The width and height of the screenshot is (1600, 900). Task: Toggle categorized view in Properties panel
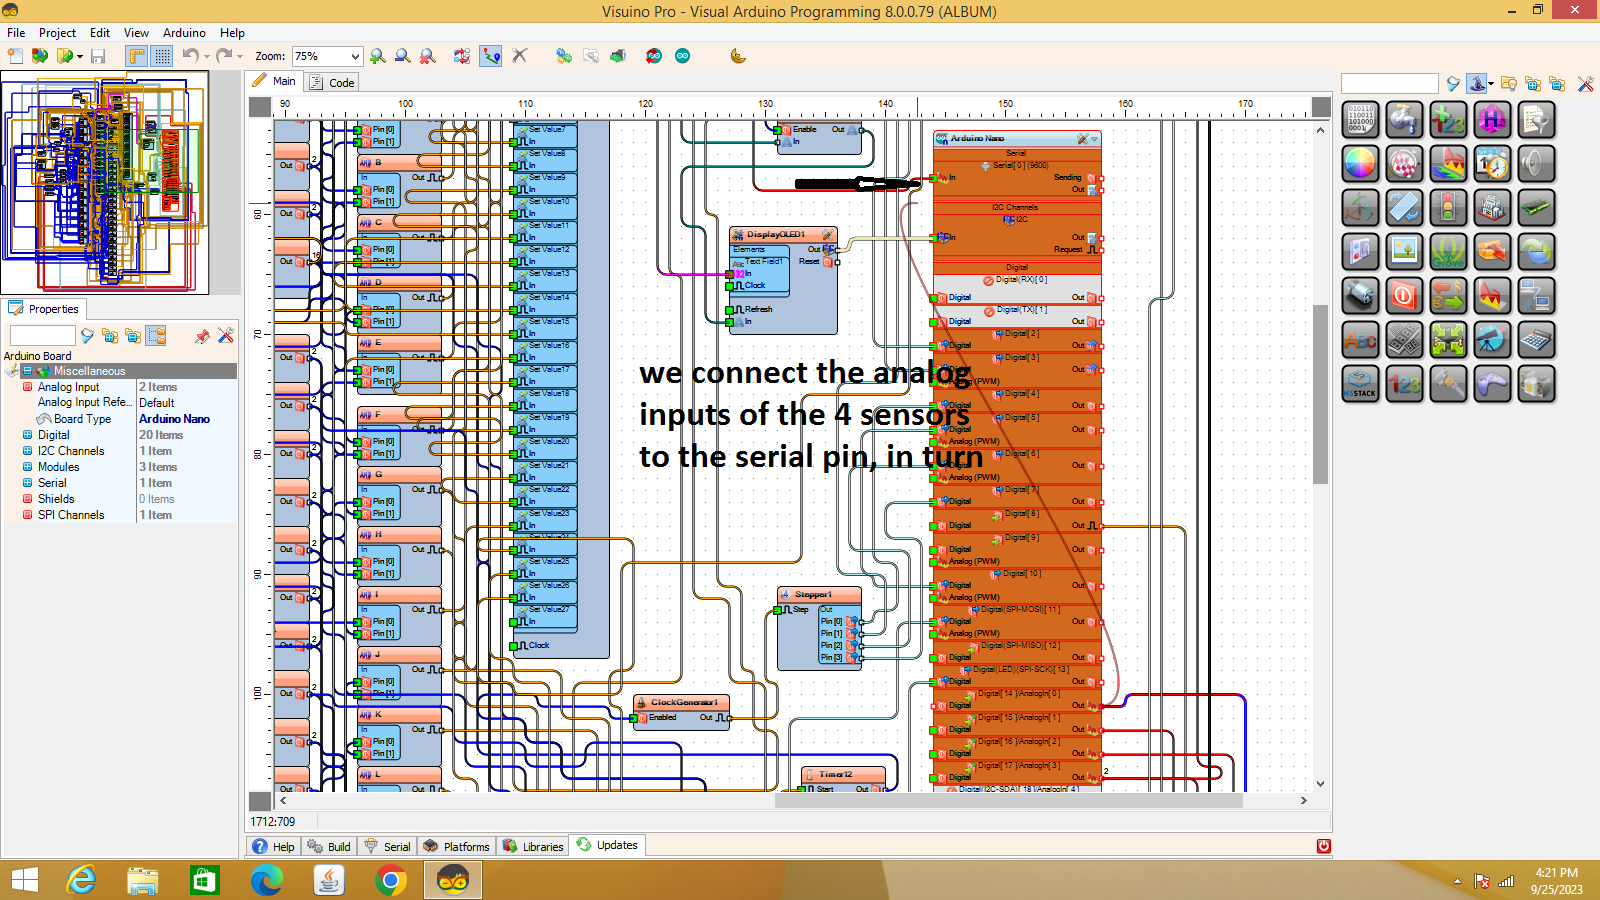pos(156,336)
